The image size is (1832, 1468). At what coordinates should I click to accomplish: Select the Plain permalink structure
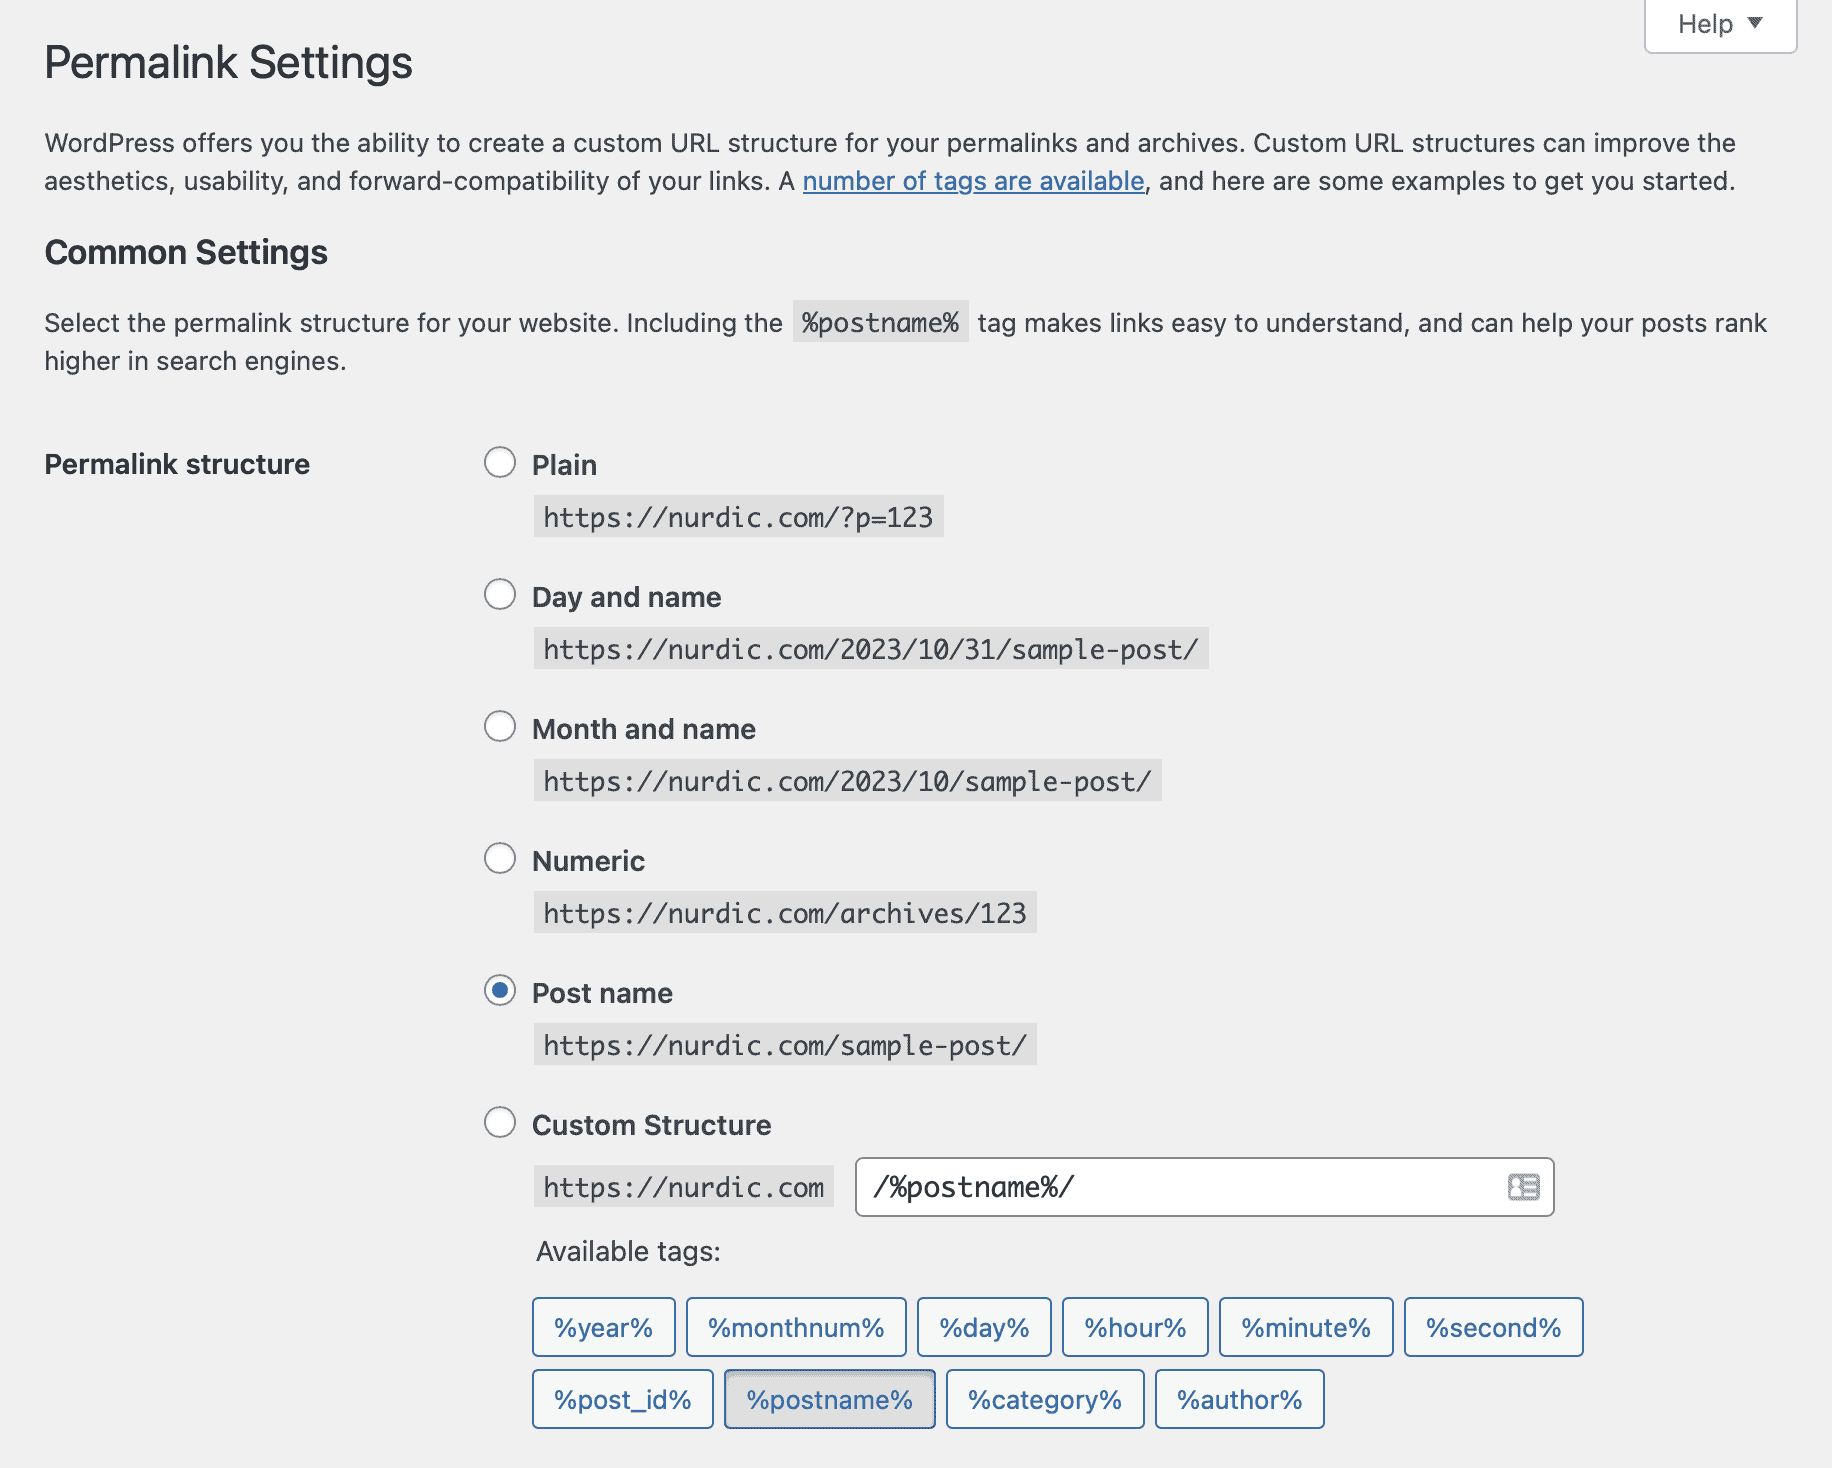(500, 462)
